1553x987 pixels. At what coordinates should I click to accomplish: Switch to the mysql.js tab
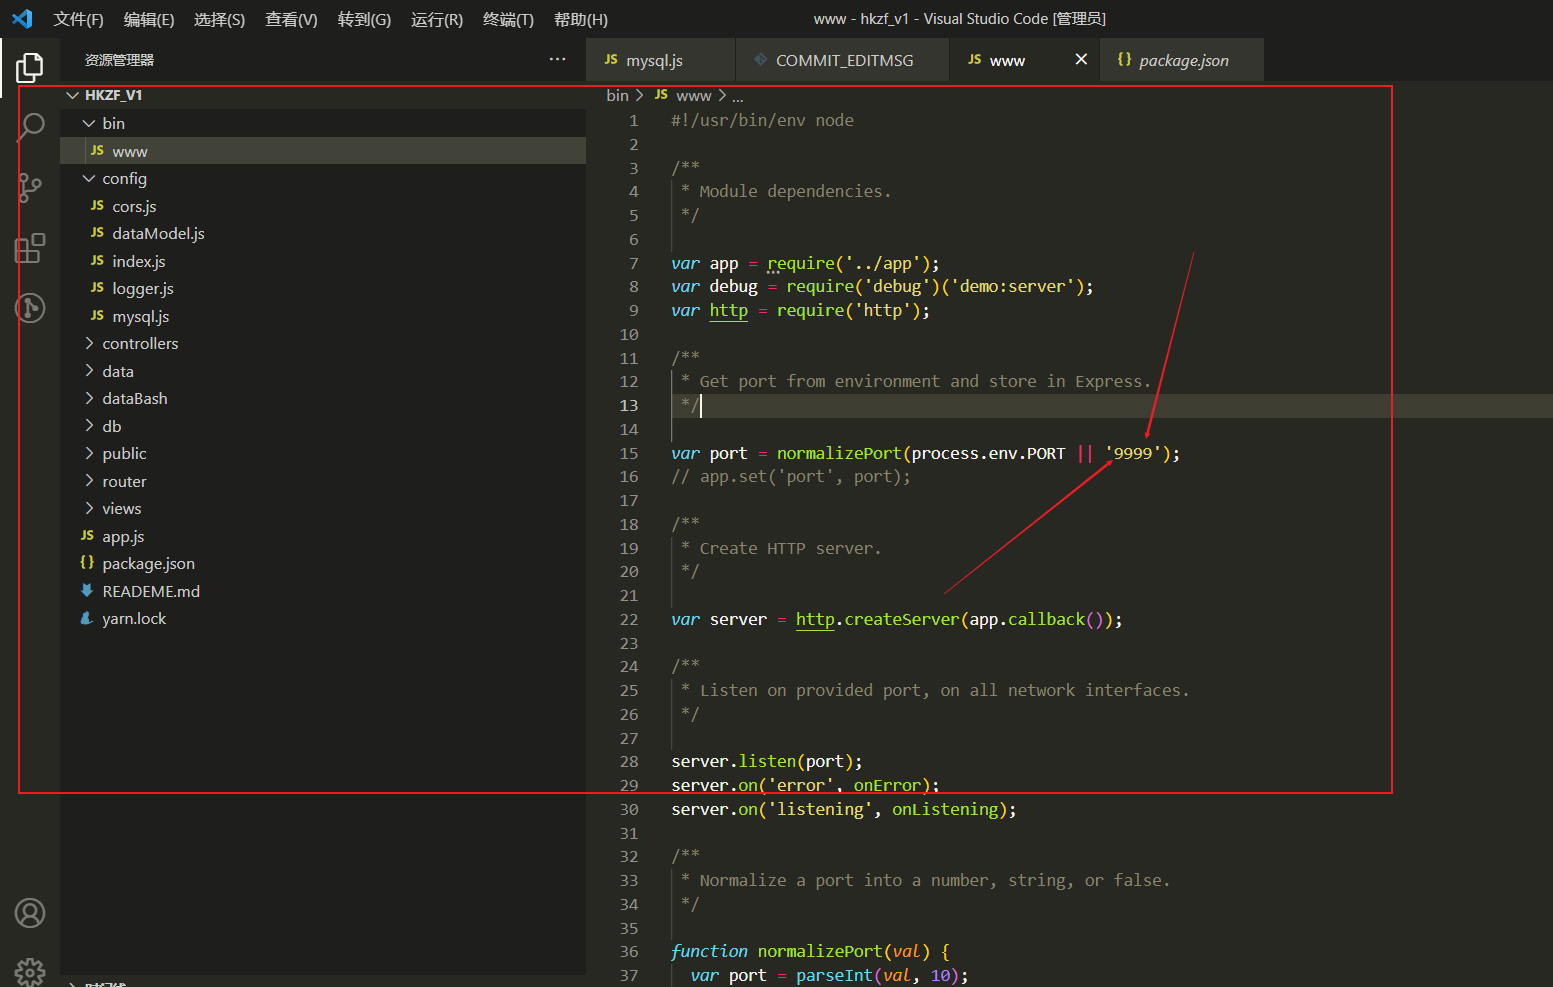point(660,60)
